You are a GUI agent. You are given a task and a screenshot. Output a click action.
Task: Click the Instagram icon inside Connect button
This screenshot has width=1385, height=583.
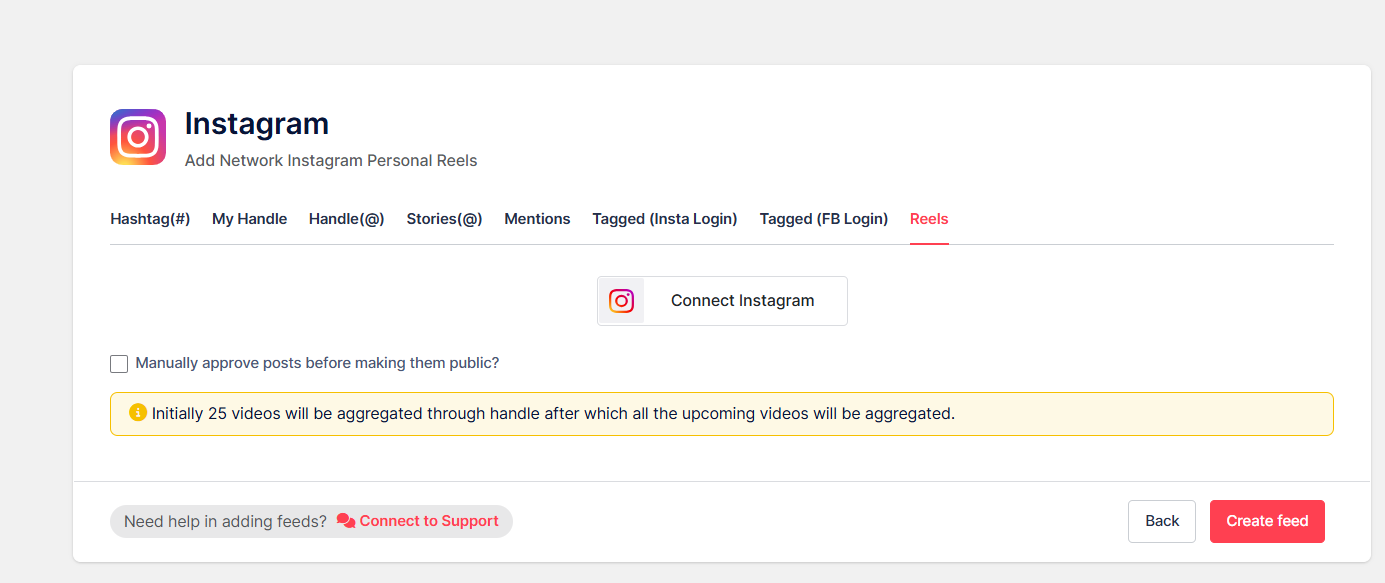click(621, 300)
